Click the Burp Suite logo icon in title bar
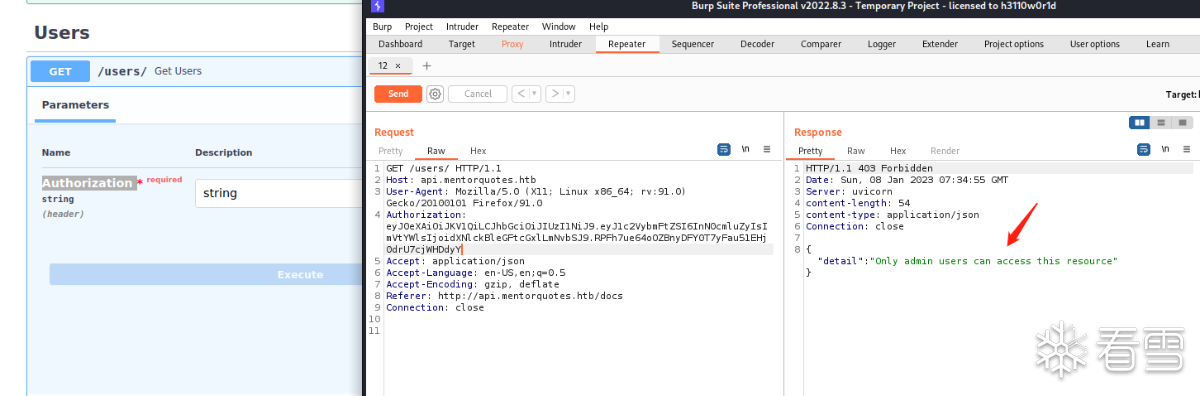This screenshot has width=1200, height=396. coord(377,6)
